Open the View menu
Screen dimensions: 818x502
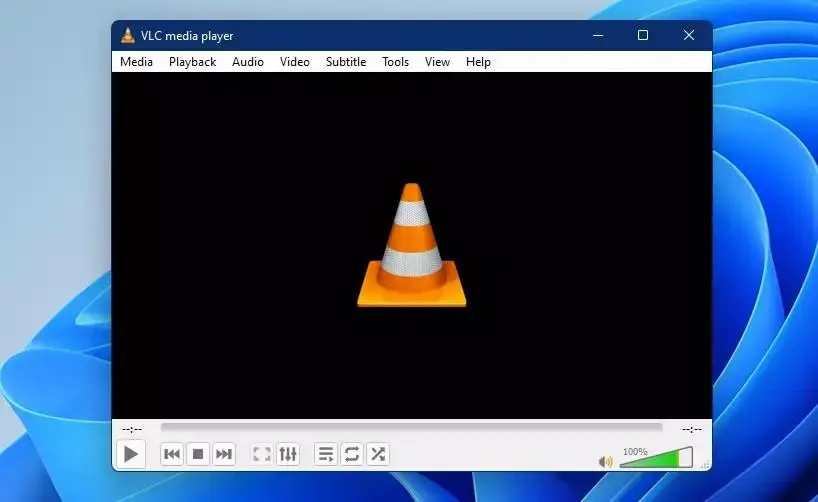(x=437, y=62)
